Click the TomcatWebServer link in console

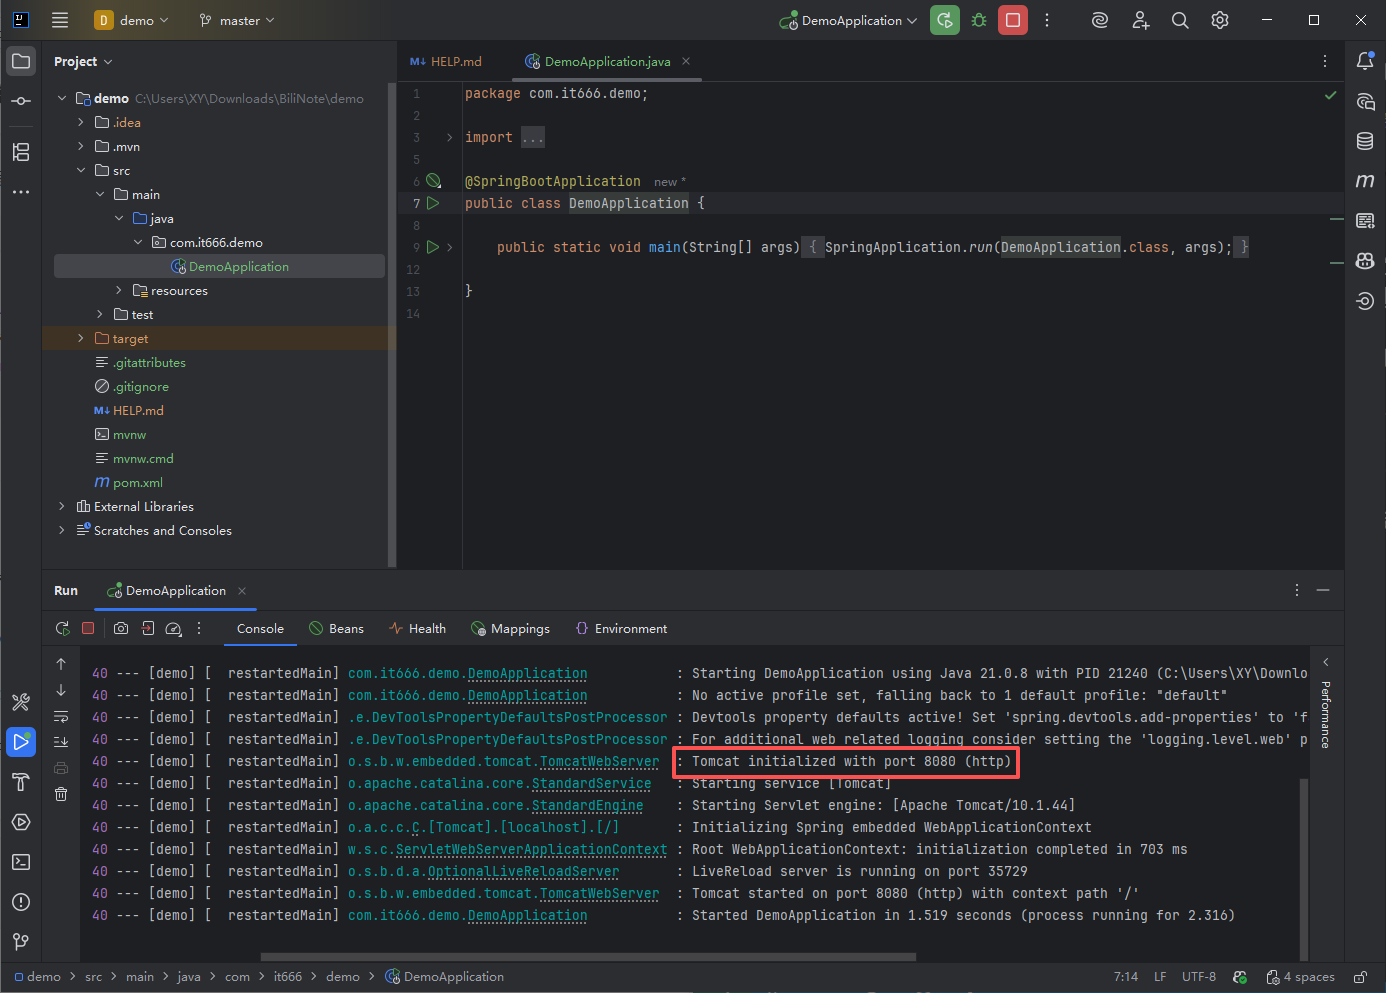point(599,762)
